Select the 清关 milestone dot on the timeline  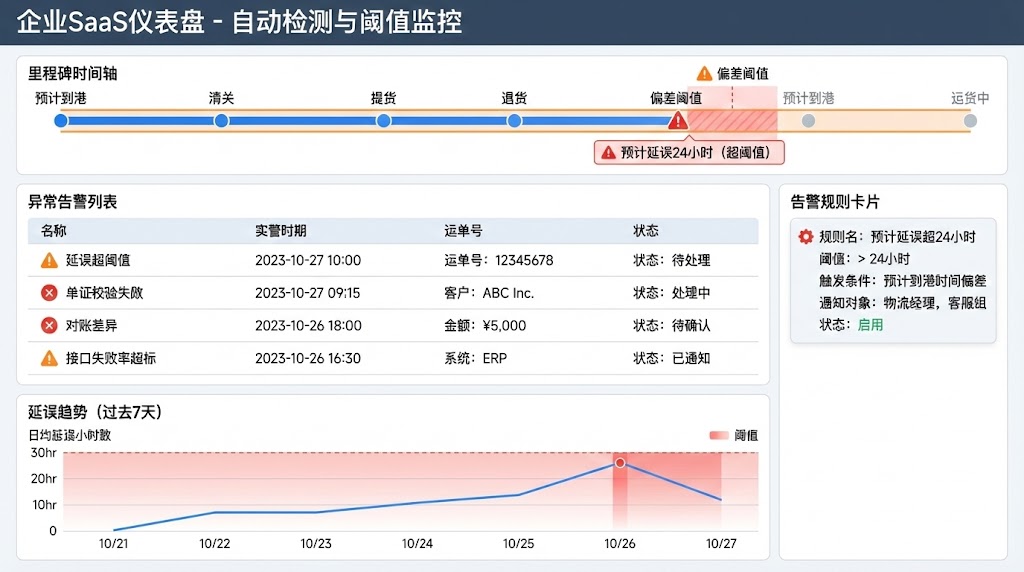221,121
